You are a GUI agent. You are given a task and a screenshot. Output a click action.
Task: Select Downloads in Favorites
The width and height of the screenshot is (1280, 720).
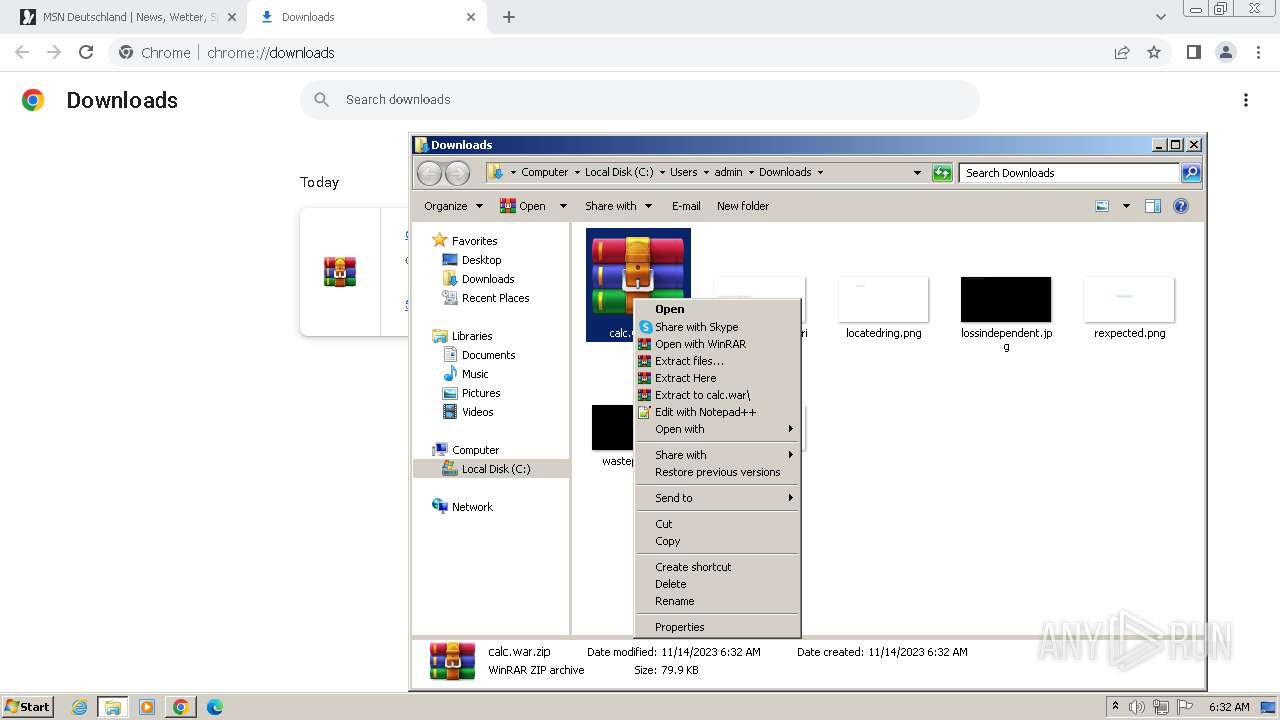coord(488,279)
